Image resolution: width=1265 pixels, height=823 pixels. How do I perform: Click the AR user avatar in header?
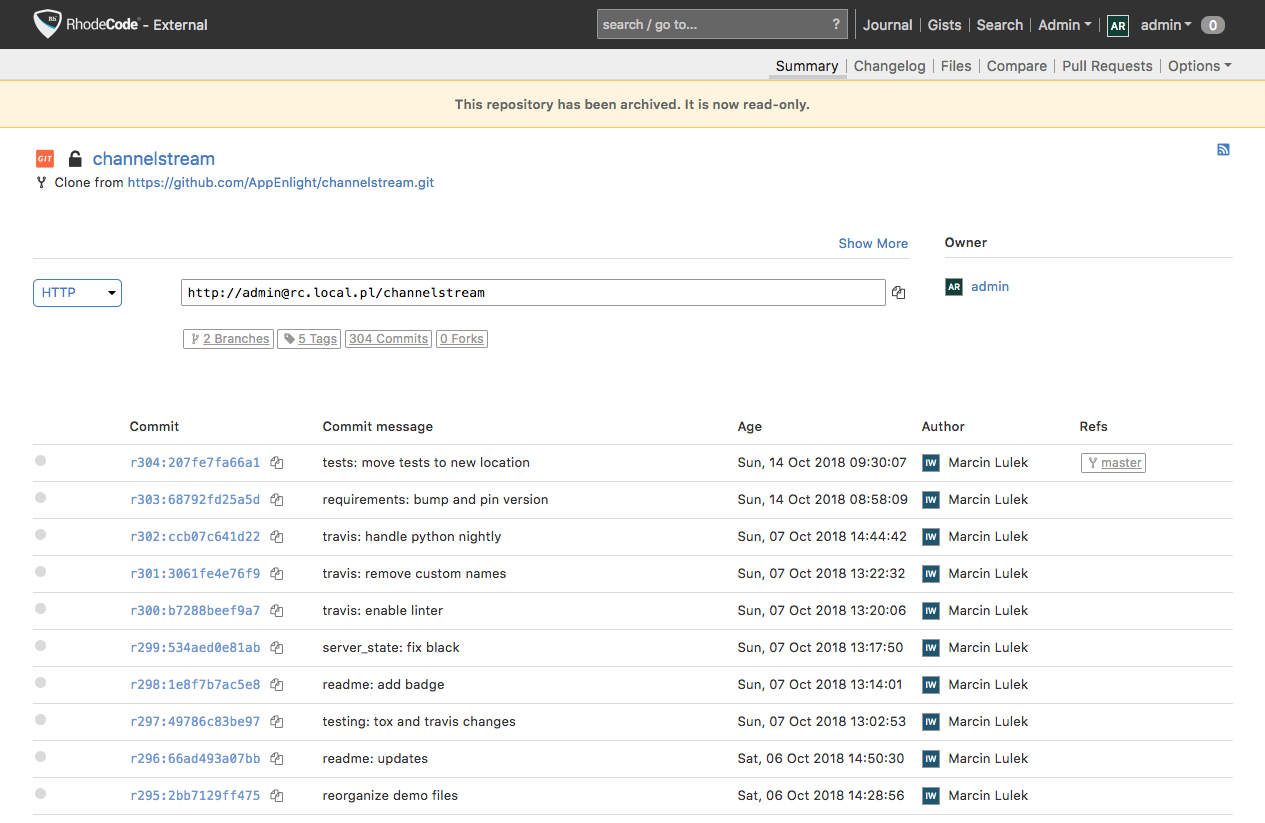pos(1117,25)
